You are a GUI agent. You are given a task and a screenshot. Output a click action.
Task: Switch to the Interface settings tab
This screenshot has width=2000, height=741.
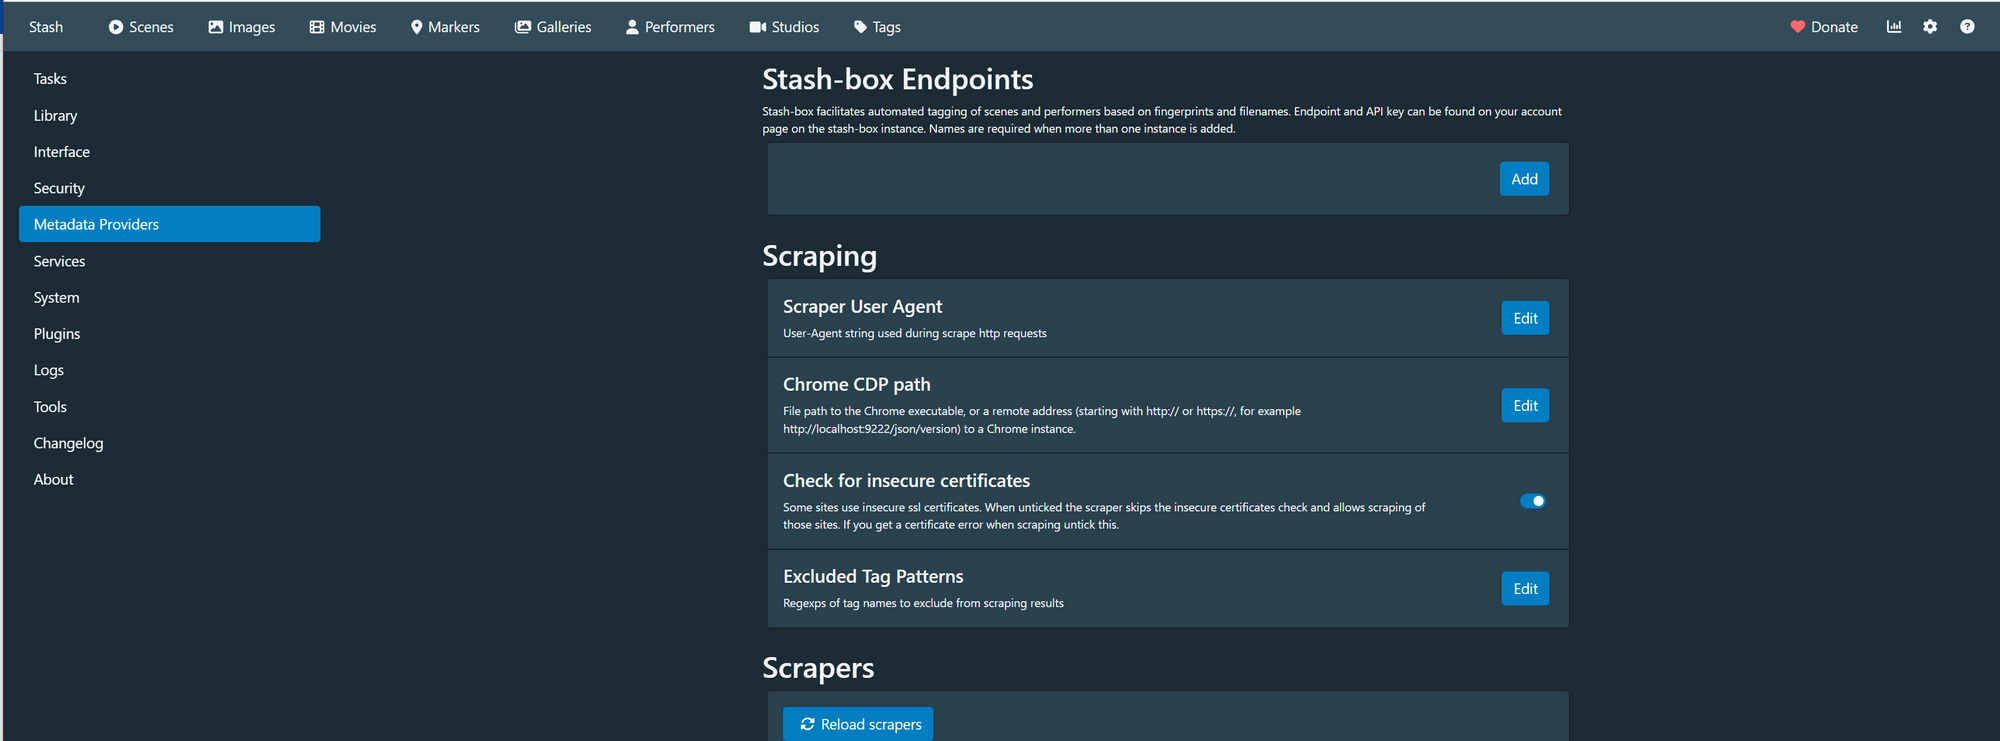[170, 152]
